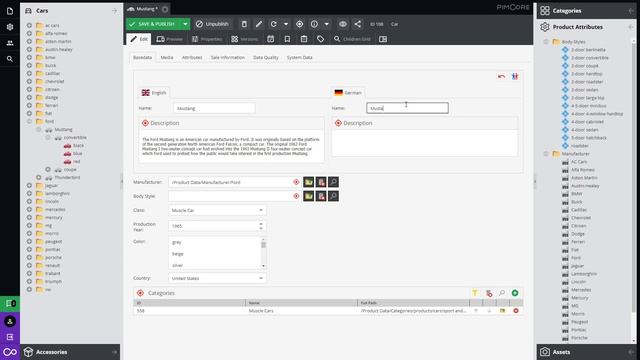Open Manufacturer folder icon button

(309, 182)
